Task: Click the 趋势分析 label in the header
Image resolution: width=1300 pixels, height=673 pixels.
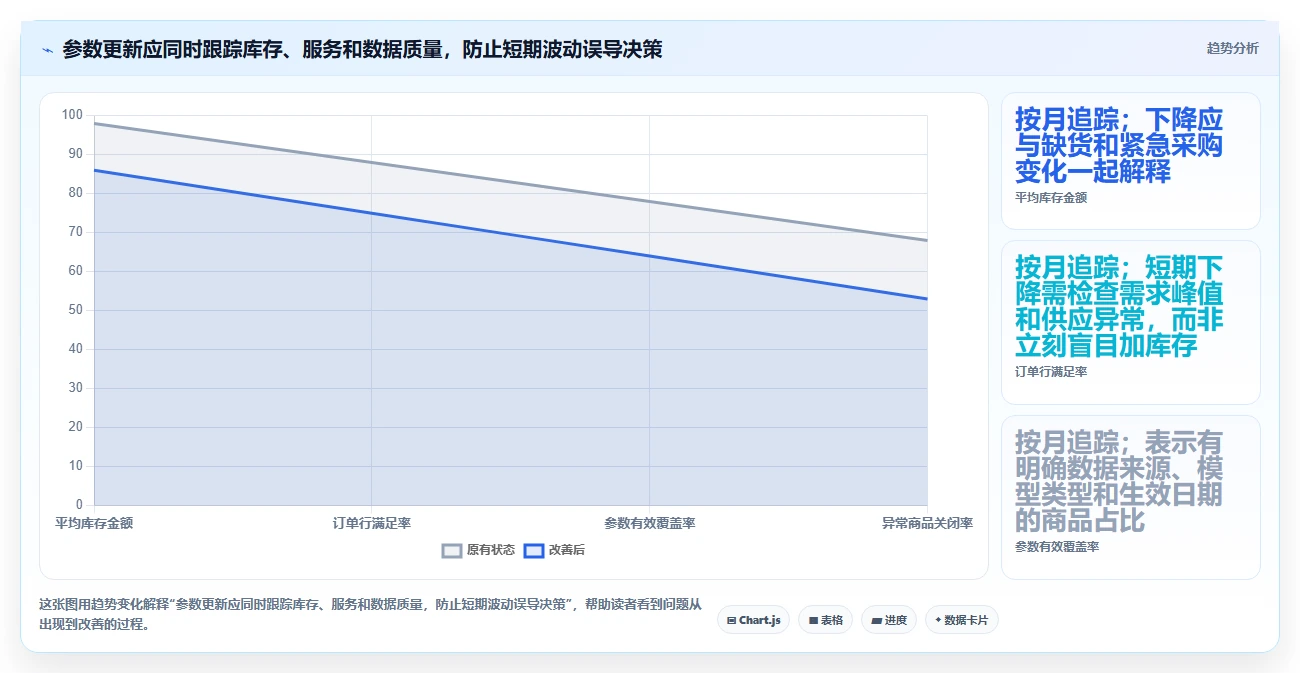Action: (1233, 48)
